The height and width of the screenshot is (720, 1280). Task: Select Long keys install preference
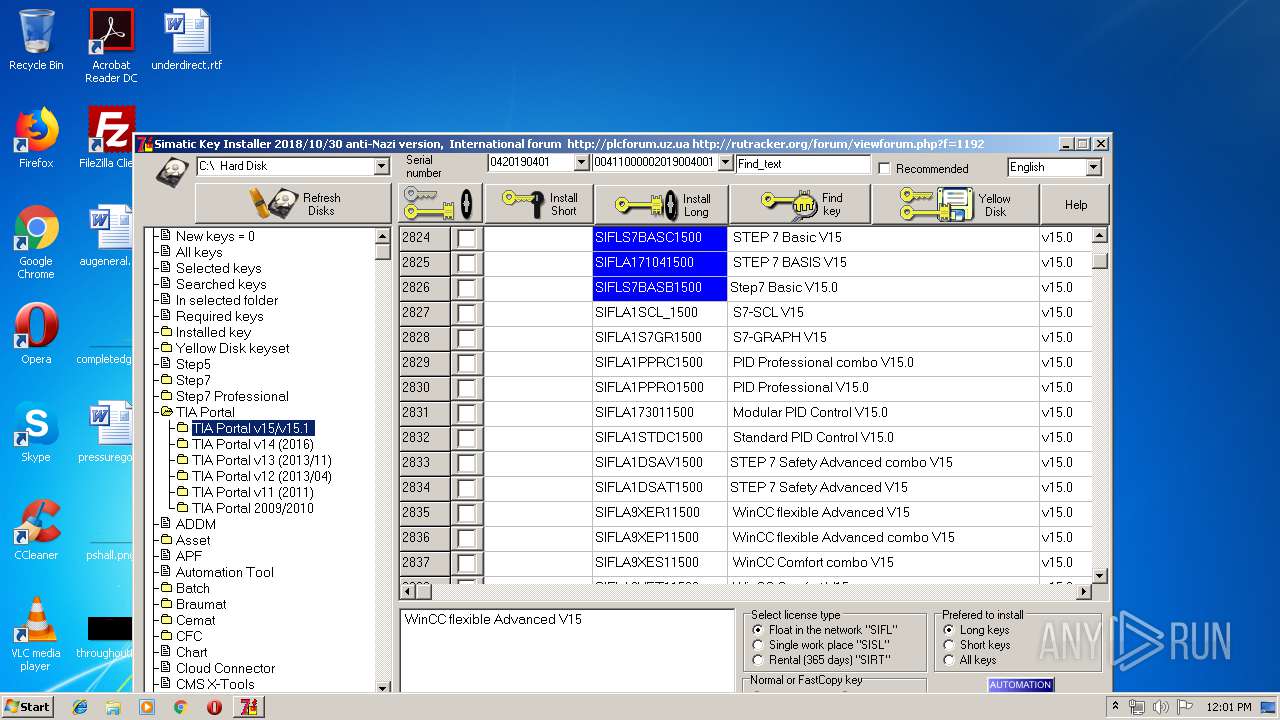click(949, 630)
